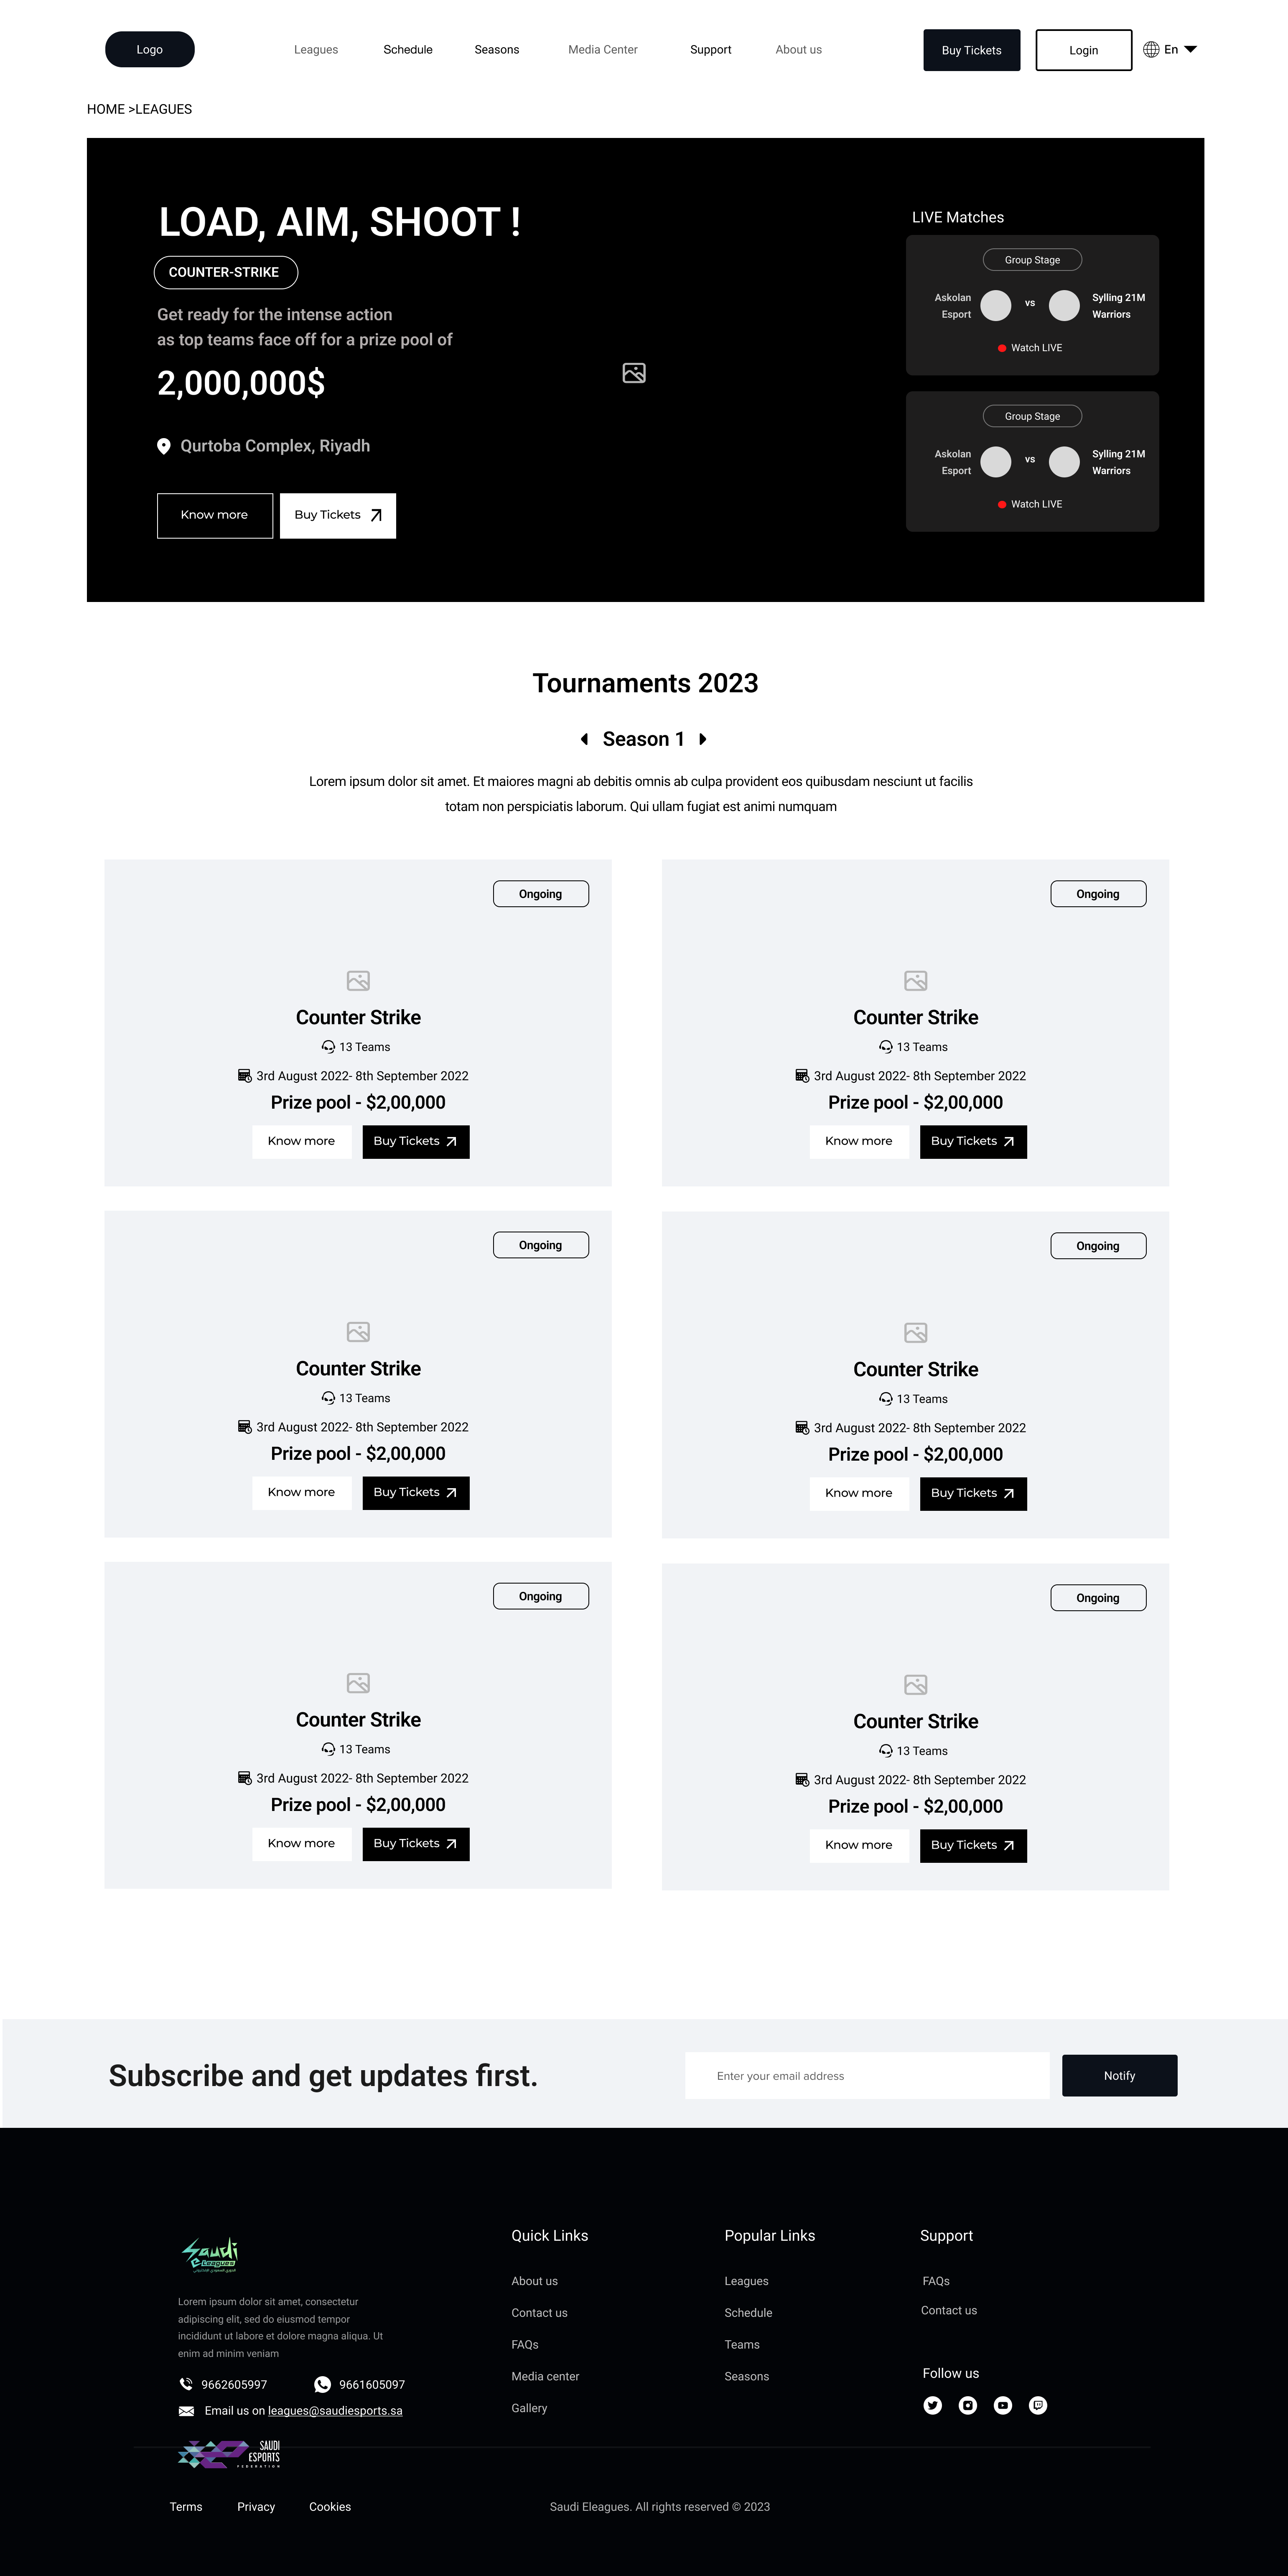This screenshot has width=1288, height=2576.
Task: Open the Instagram icon under Follow us
Action: [968, 2405]
